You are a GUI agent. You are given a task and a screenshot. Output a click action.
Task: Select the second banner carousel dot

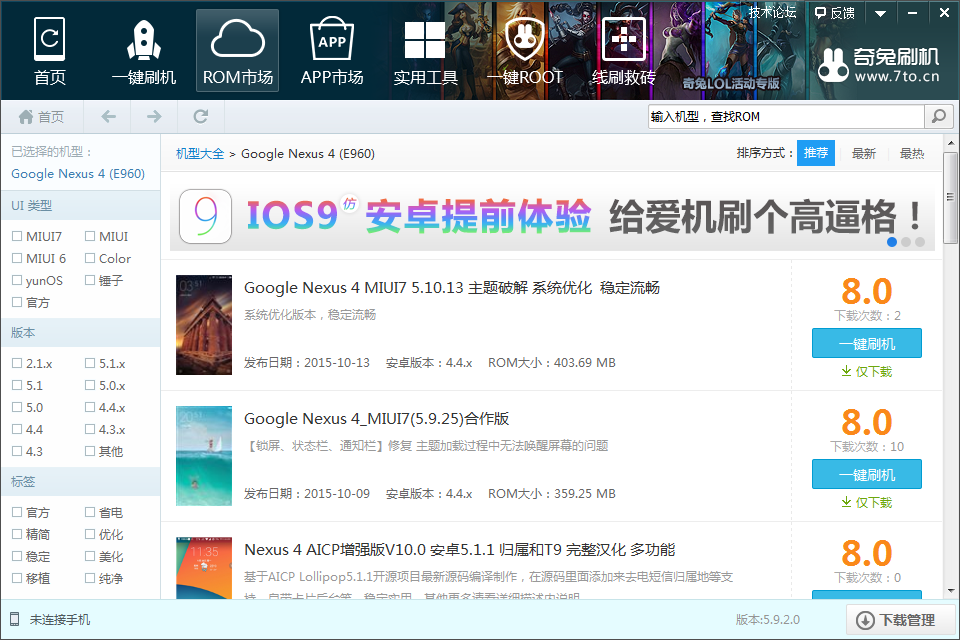(906, 242)
